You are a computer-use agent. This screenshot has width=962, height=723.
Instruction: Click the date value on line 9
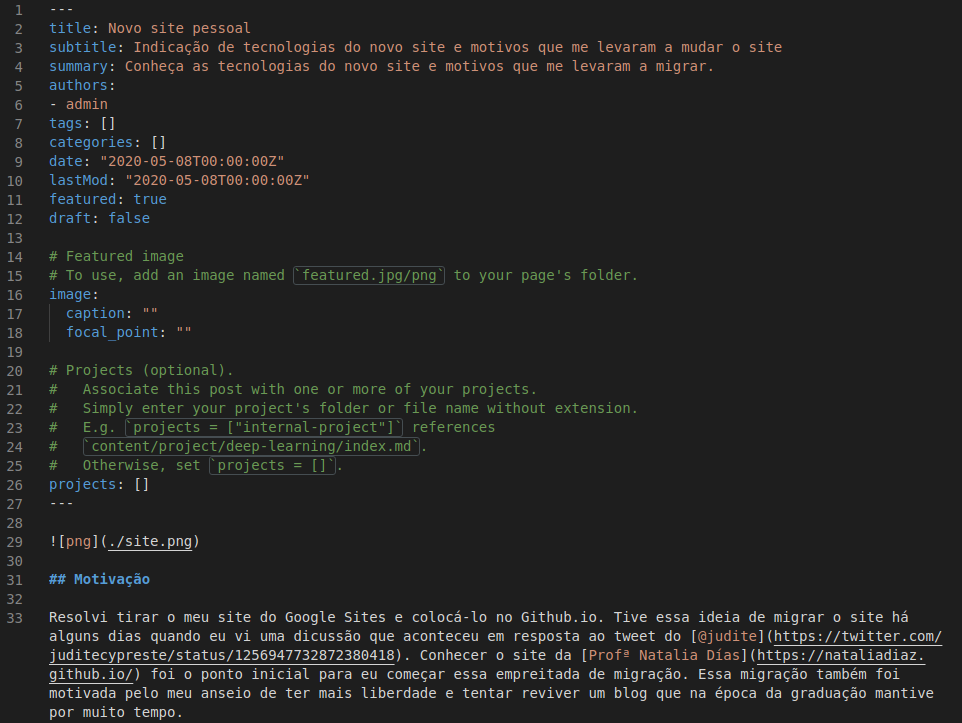coord(192,162)
